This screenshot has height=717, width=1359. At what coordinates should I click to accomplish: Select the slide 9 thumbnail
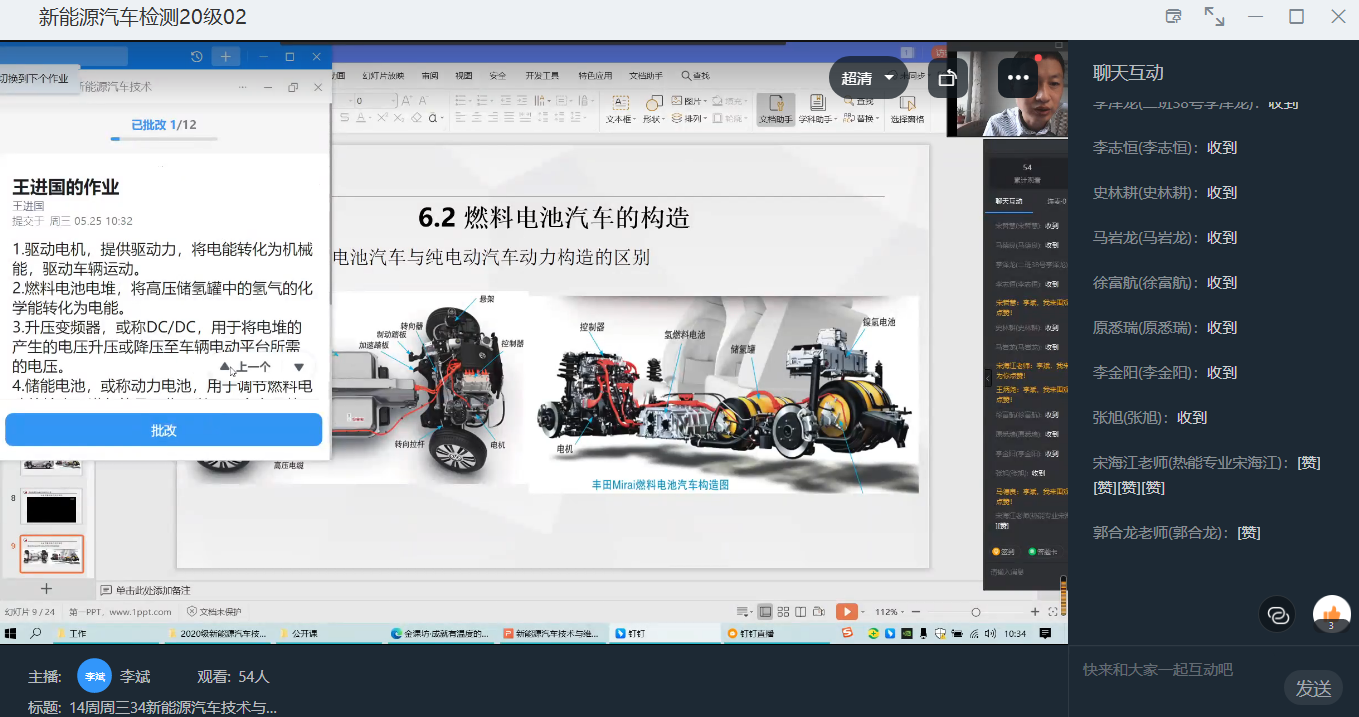(52, 553)
